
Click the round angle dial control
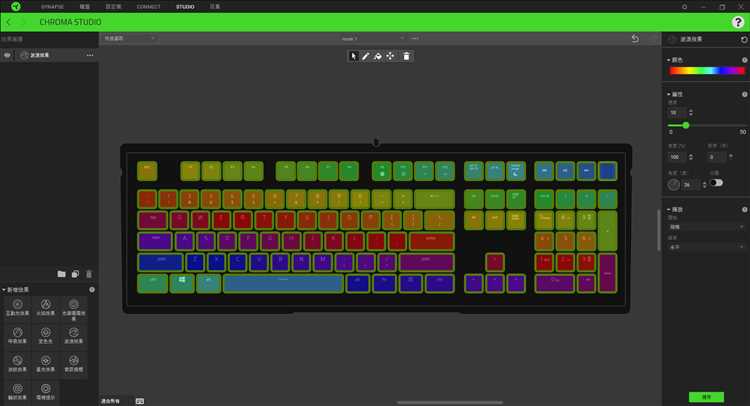pos(673,184)
